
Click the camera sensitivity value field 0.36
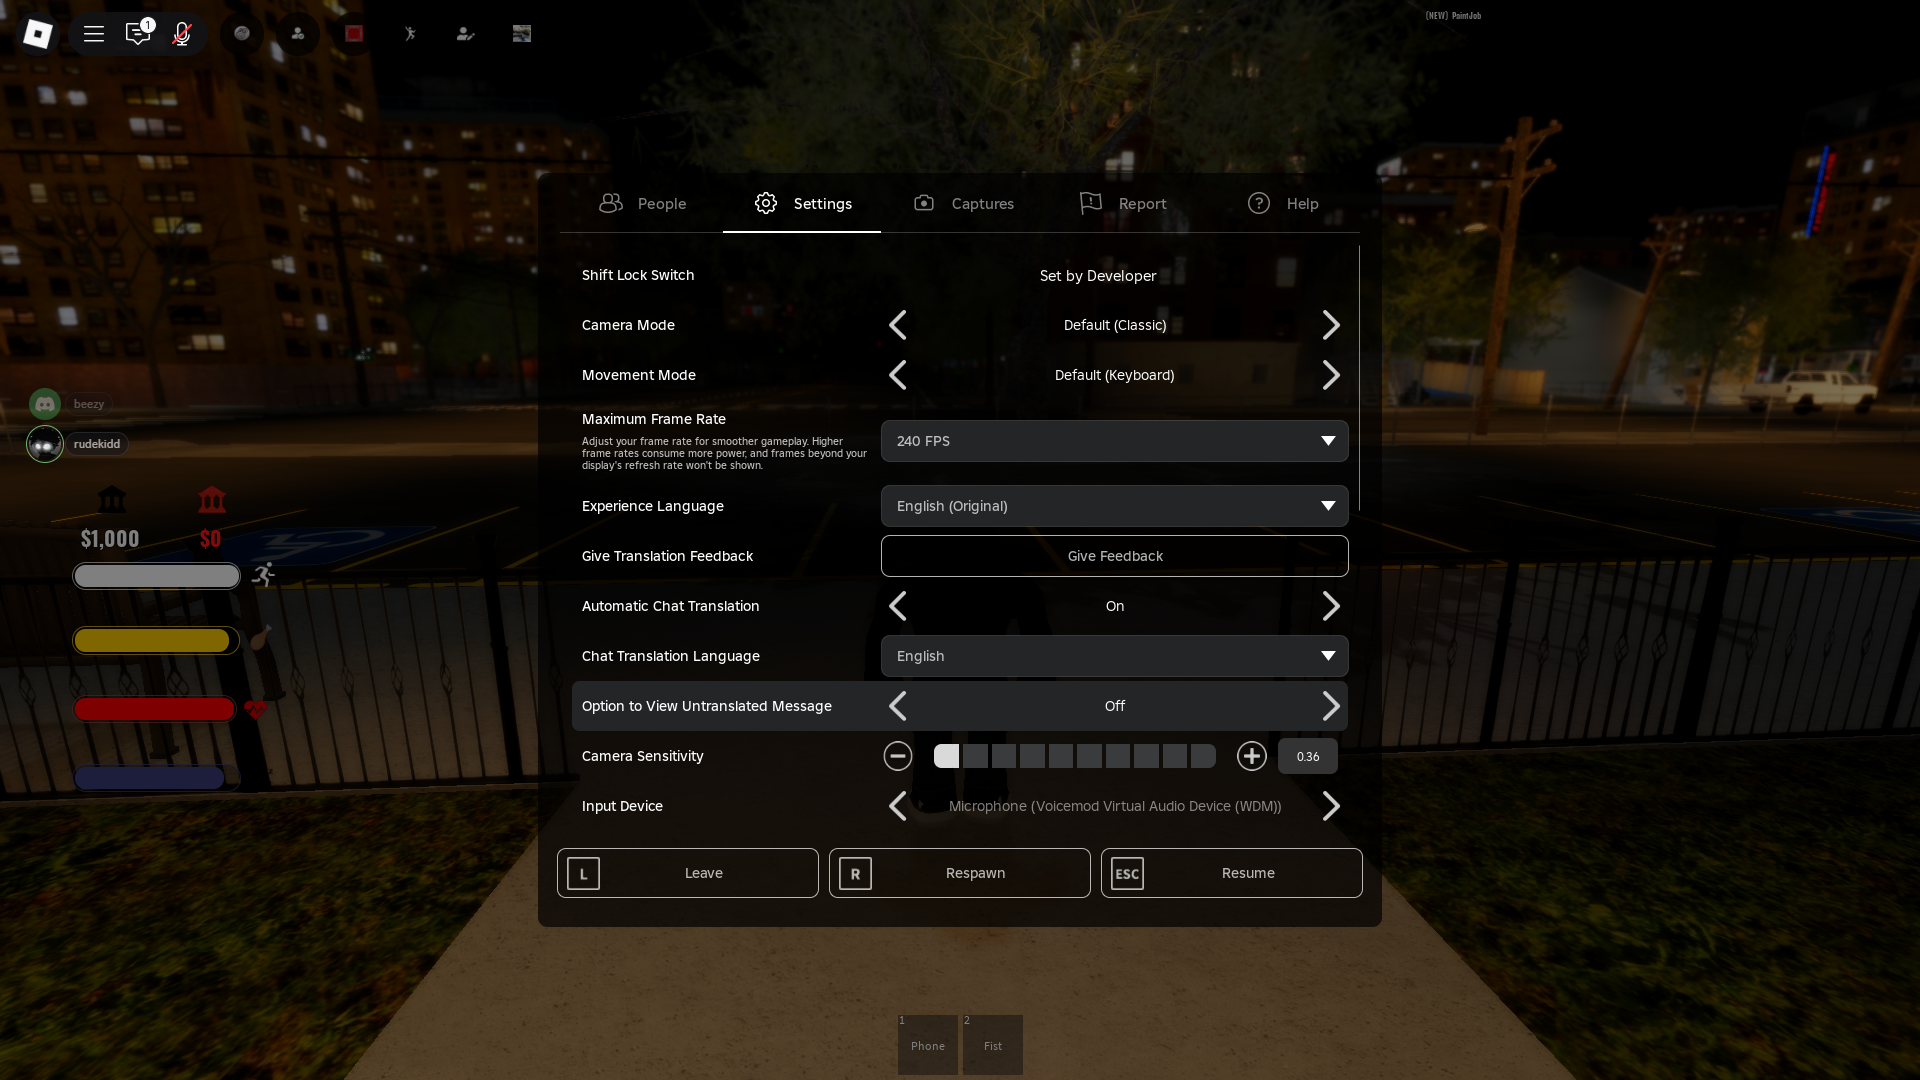[1307, 756]
